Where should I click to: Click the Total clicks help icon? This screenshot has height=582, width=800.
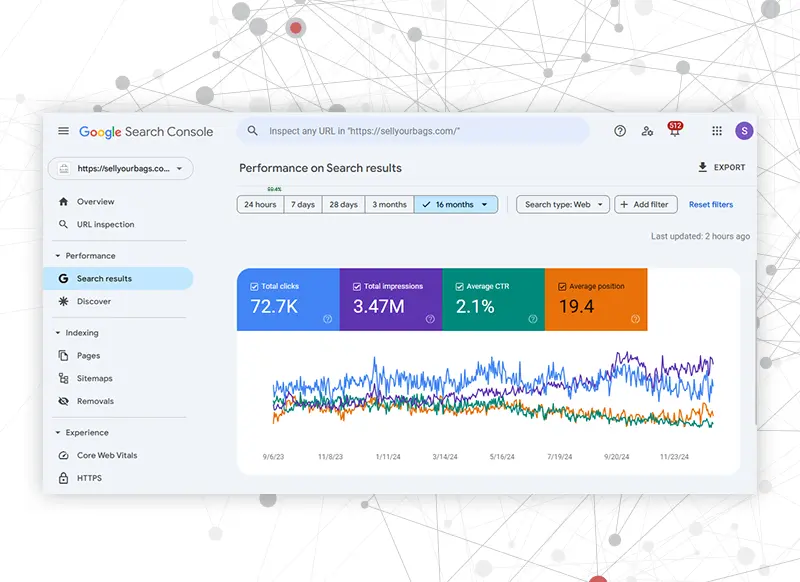coord(327,319)
